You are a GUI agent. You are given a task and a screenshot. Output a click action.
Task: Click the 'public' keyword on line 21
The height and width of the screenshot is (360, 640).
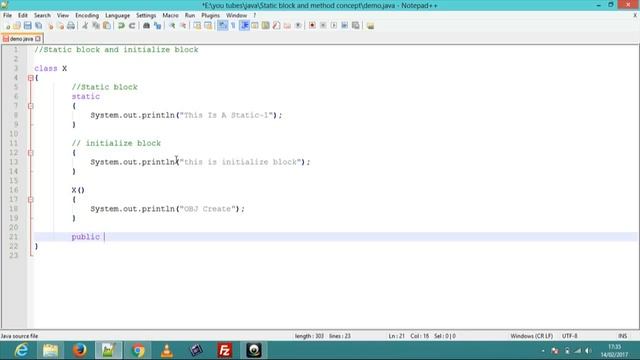tap(86, 237)
